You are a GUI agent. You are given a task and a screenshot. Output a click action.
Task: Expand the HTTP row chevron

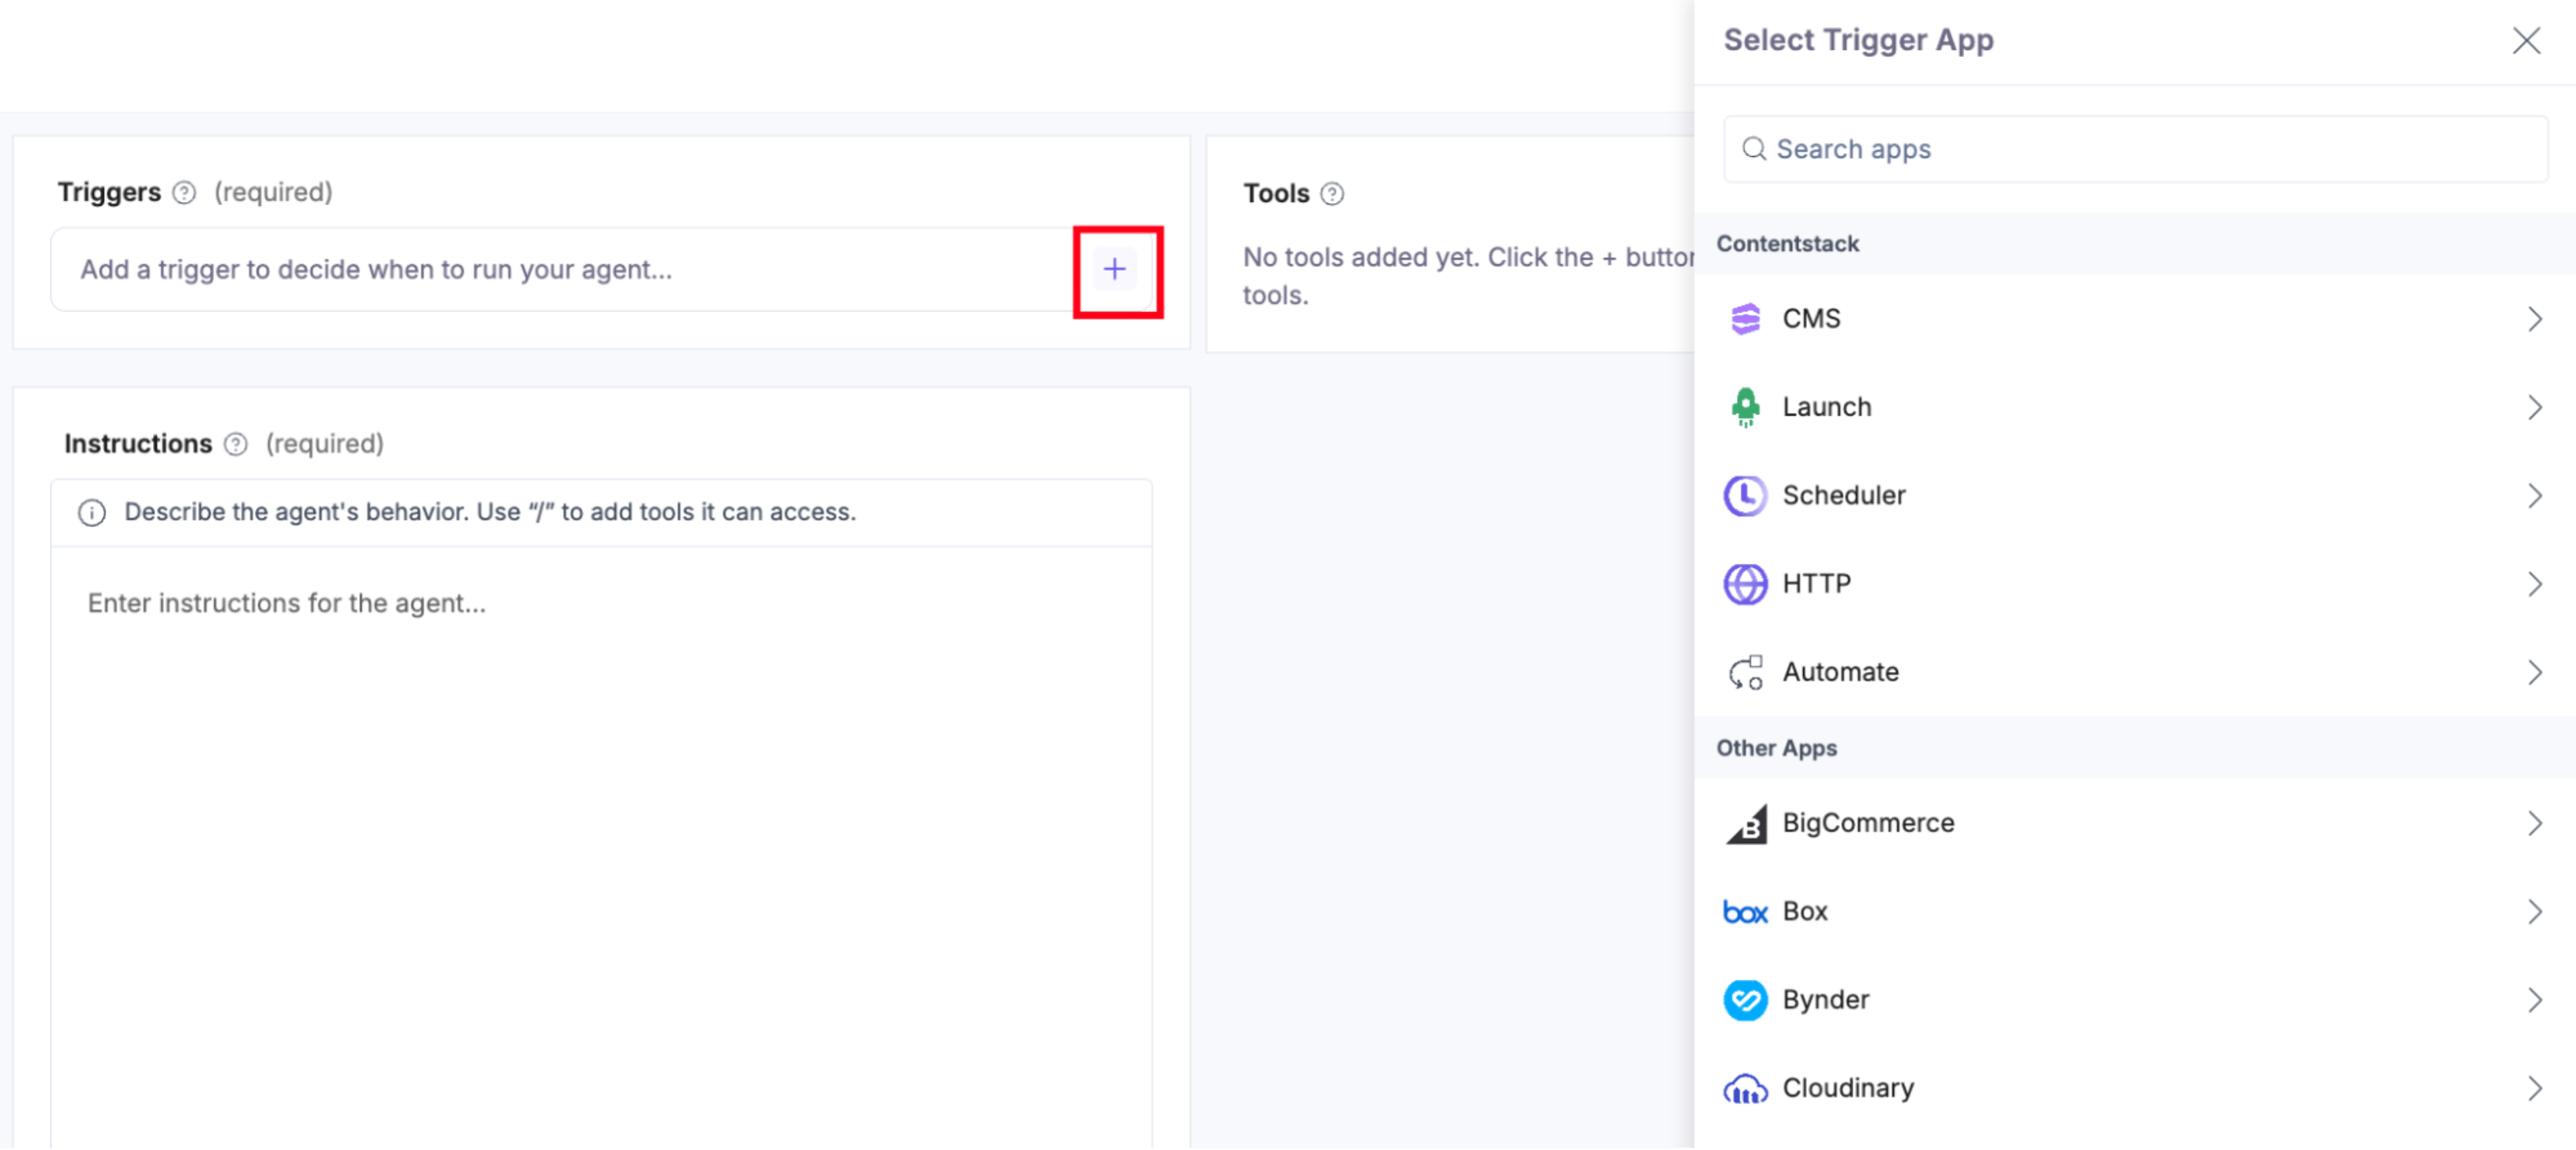pyautogui.click(x=2534, y=584)
